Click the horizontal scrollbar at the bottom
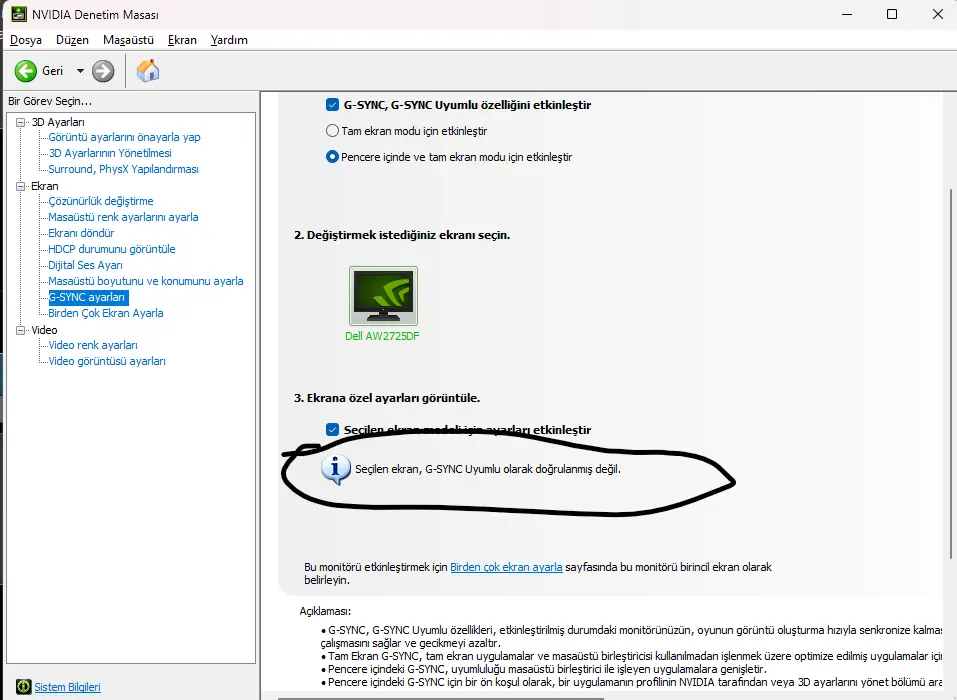Screen dimensions: 957x700 (x=441, y=698)
